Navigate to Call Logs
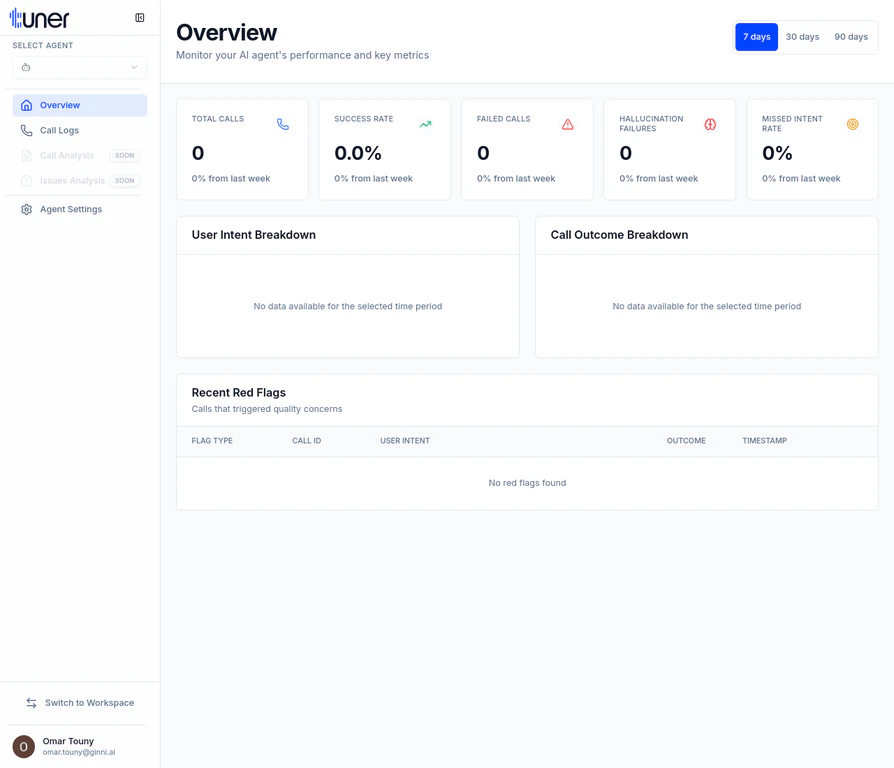This screenshot has width=894, height=768. point(60,130)
